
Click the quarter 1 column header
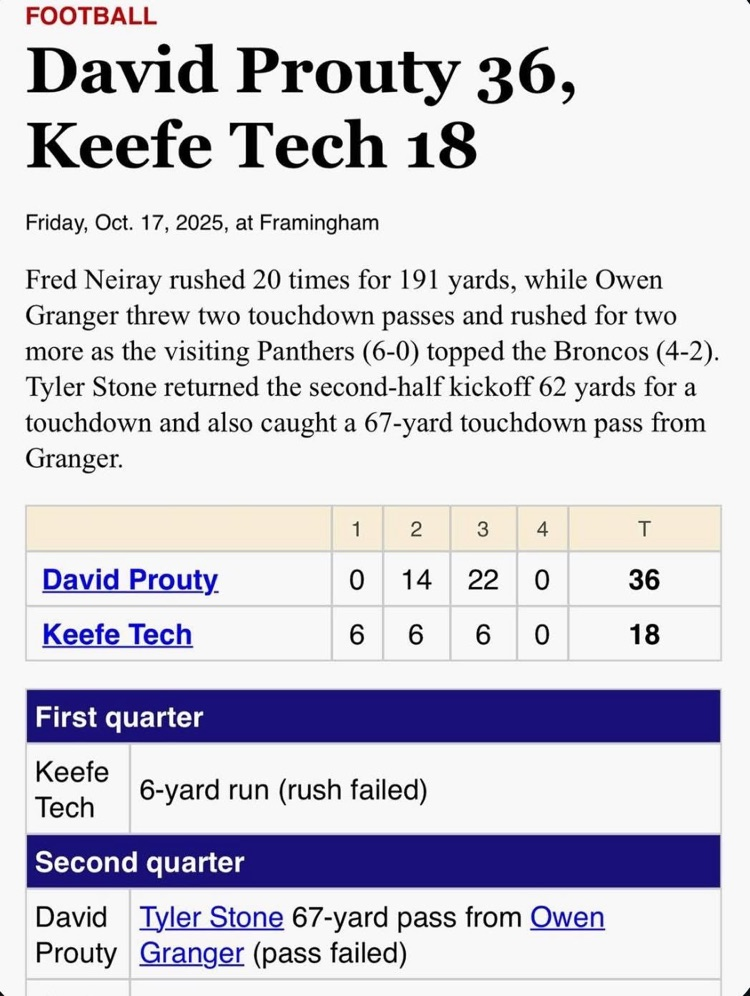point(357,530)
